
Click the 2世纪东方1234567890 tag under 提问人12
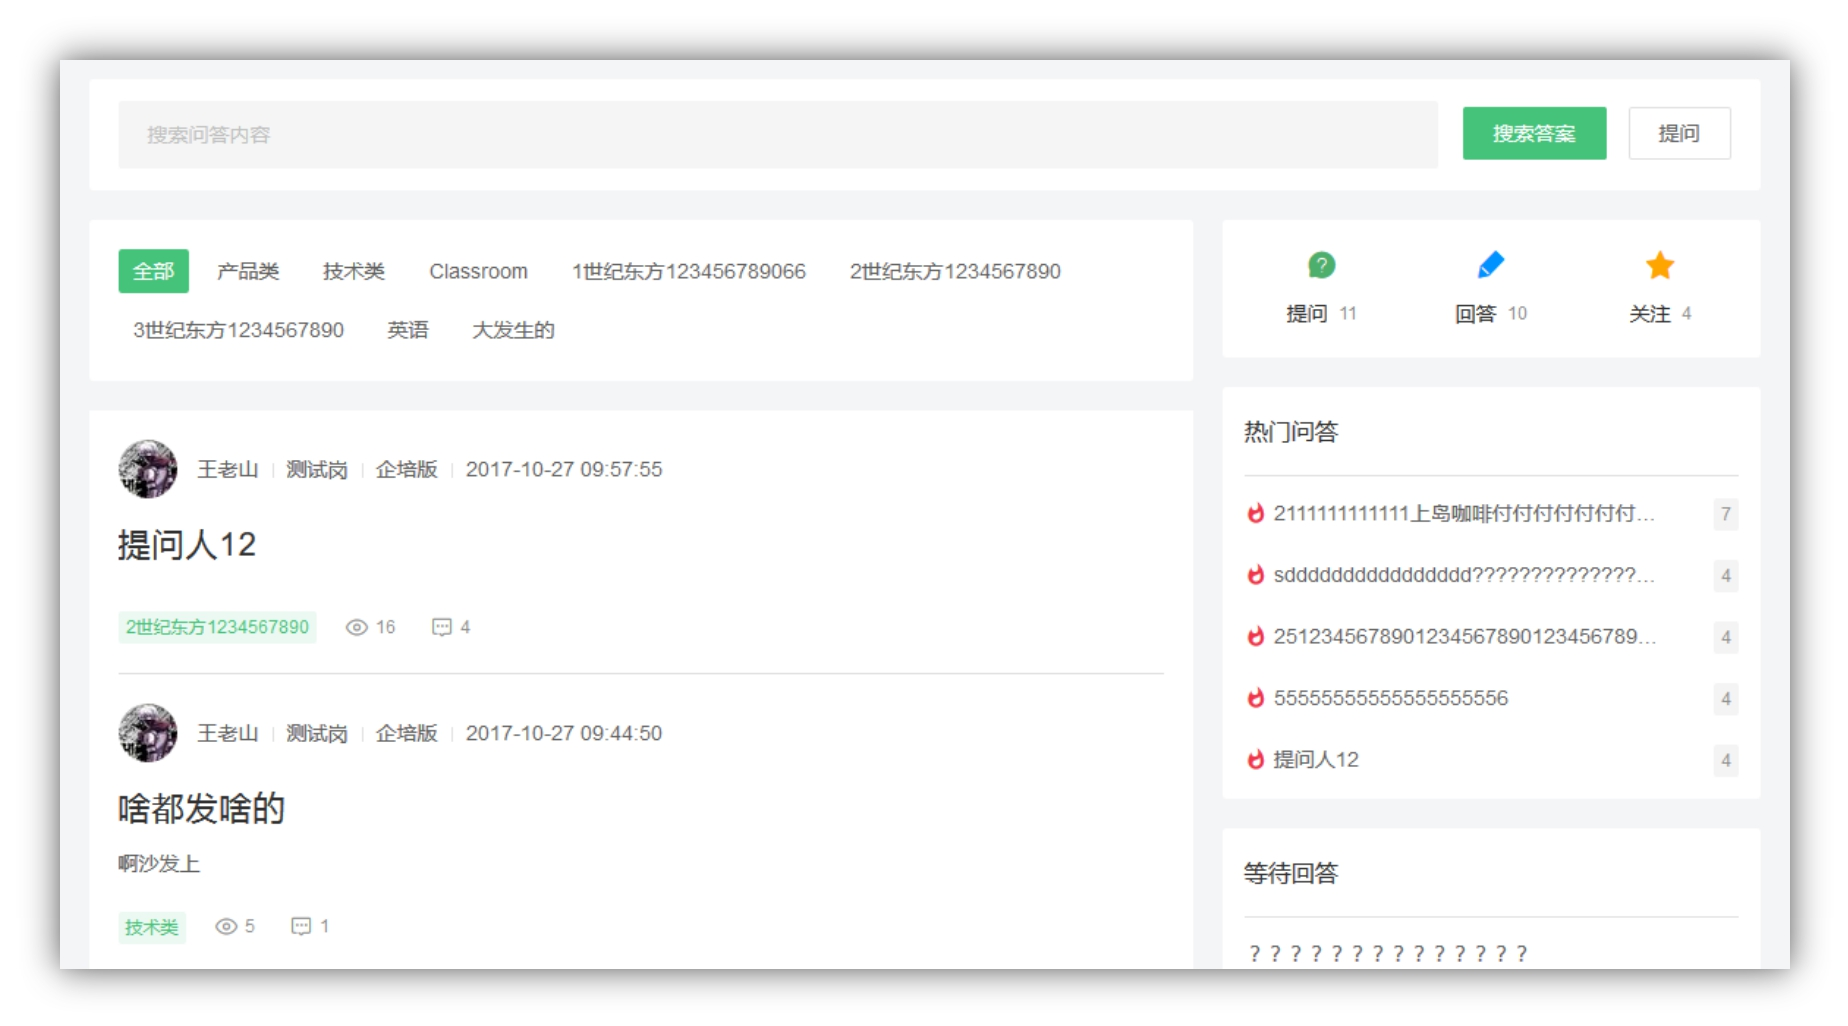point(217,627)
